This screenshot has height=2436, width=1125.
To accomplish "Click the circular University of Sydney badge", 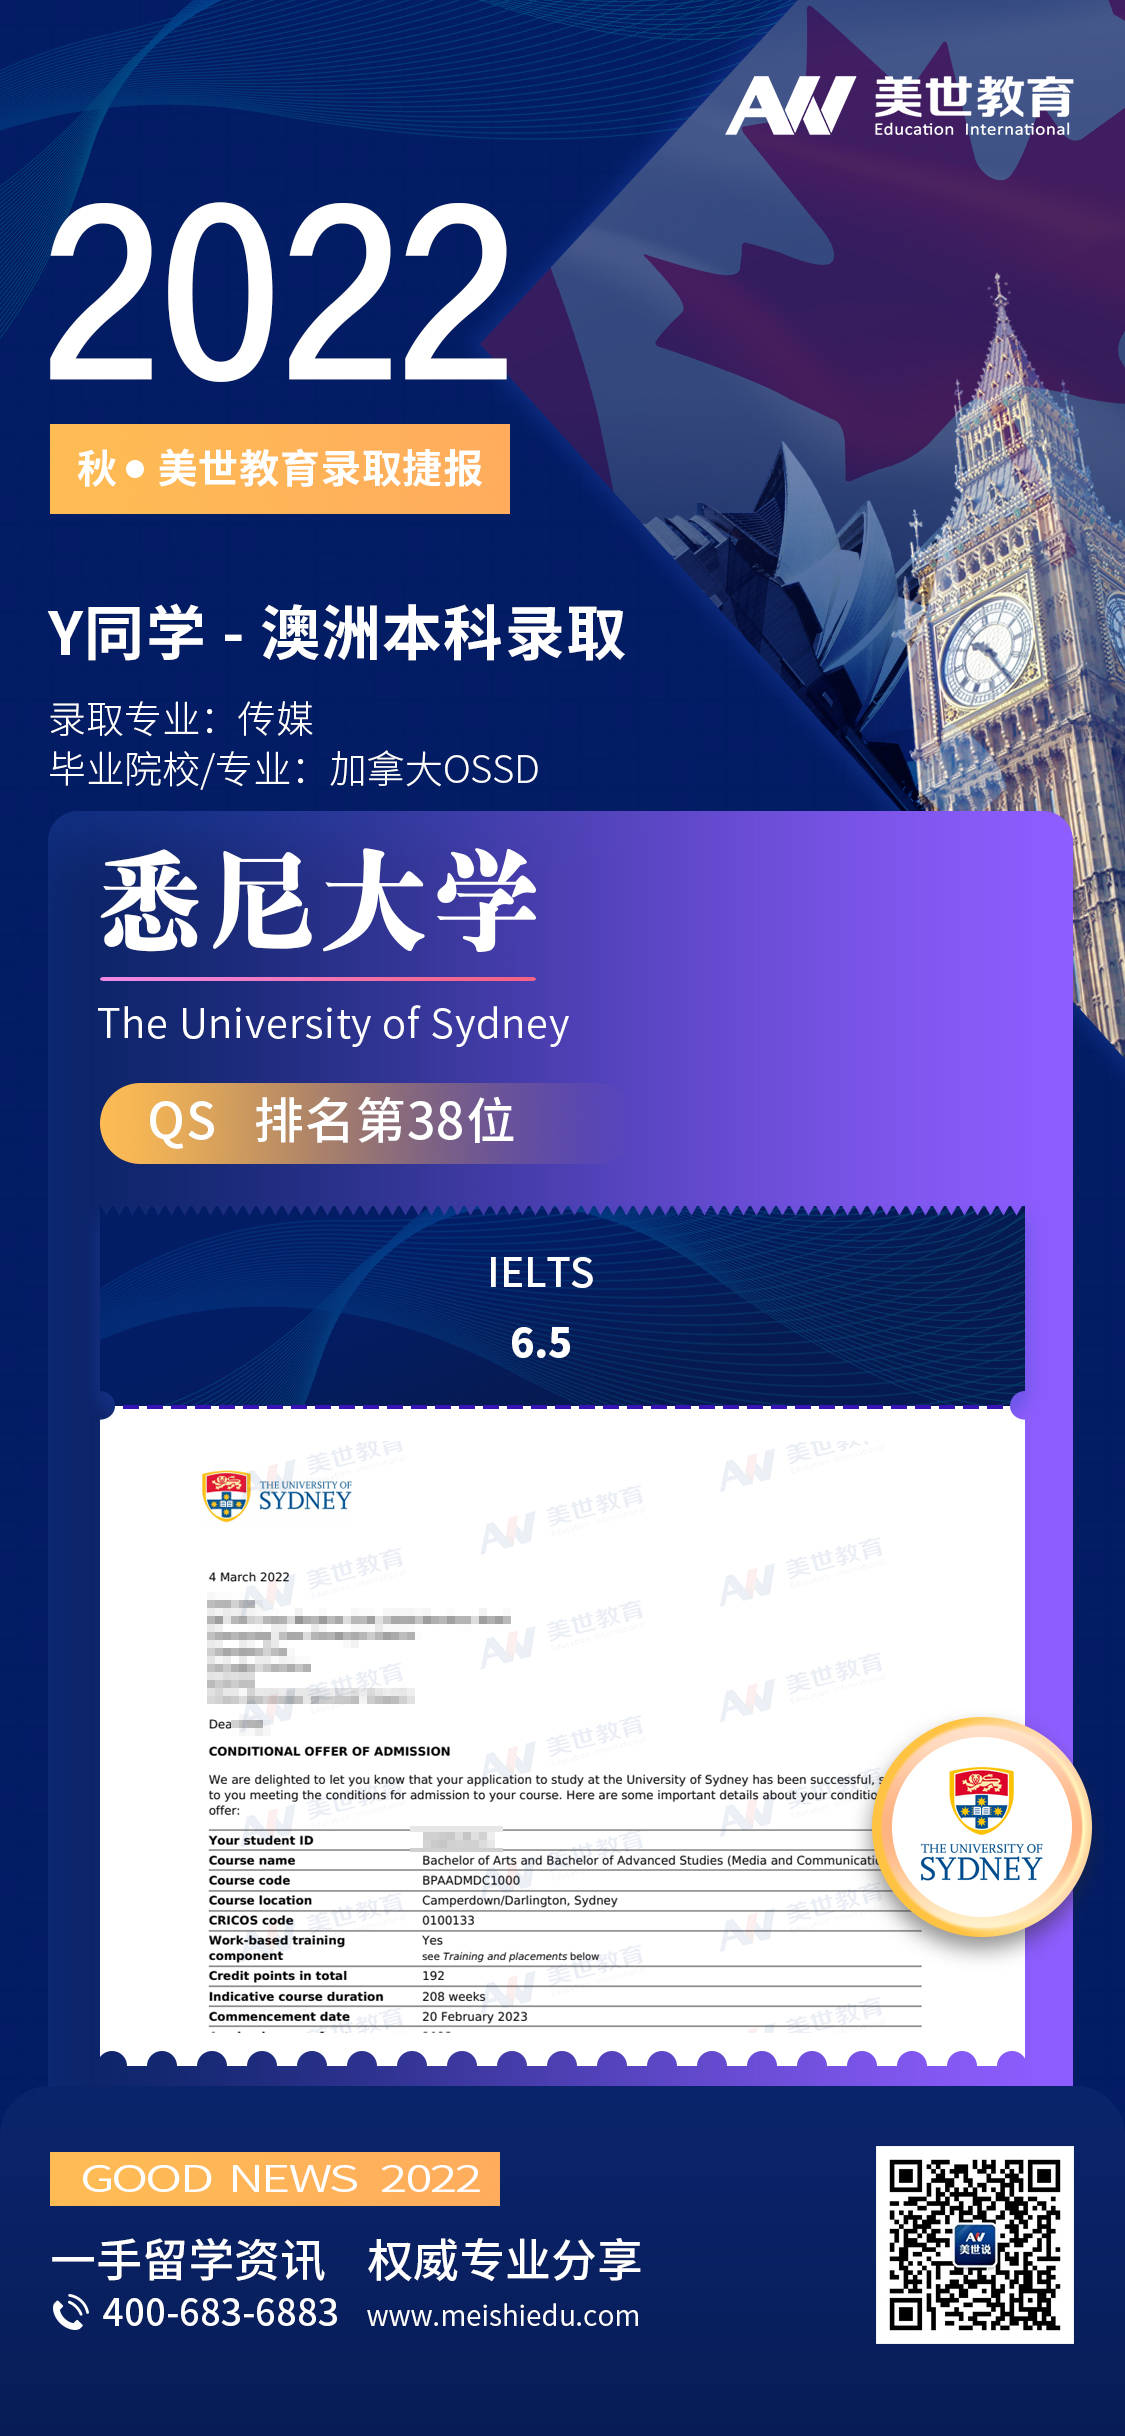I will (x=981, y=1827).
